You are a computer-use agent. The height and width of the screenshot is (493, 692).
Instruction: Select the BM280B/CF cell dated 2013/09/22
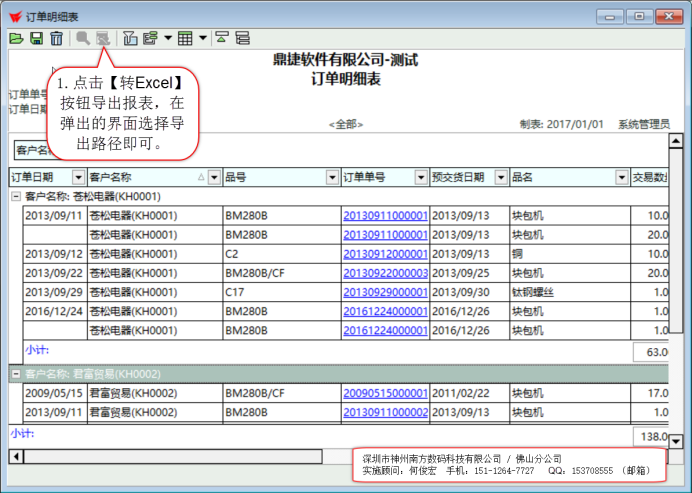coord(282,273)
